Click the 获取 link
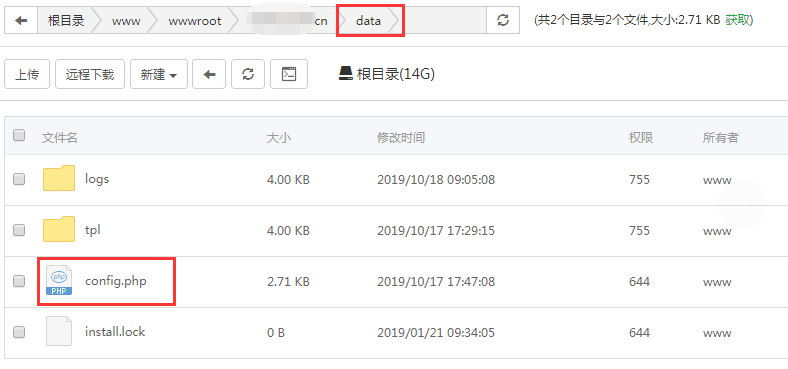The image size is (788, 369). point(737,20)
